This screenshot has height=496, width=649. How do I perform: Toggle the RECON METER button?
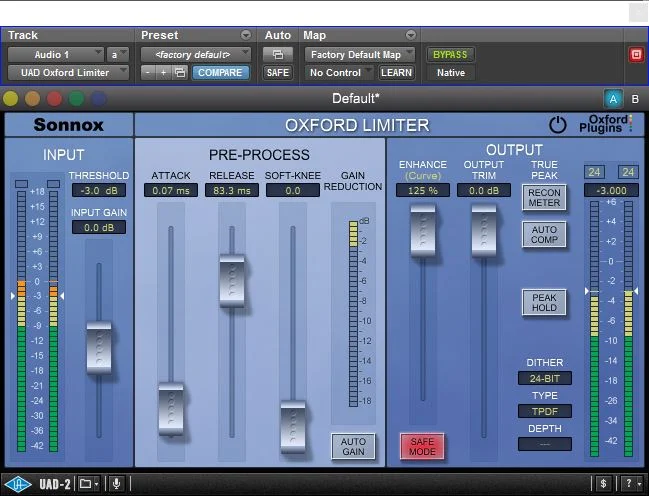[544, 198]
